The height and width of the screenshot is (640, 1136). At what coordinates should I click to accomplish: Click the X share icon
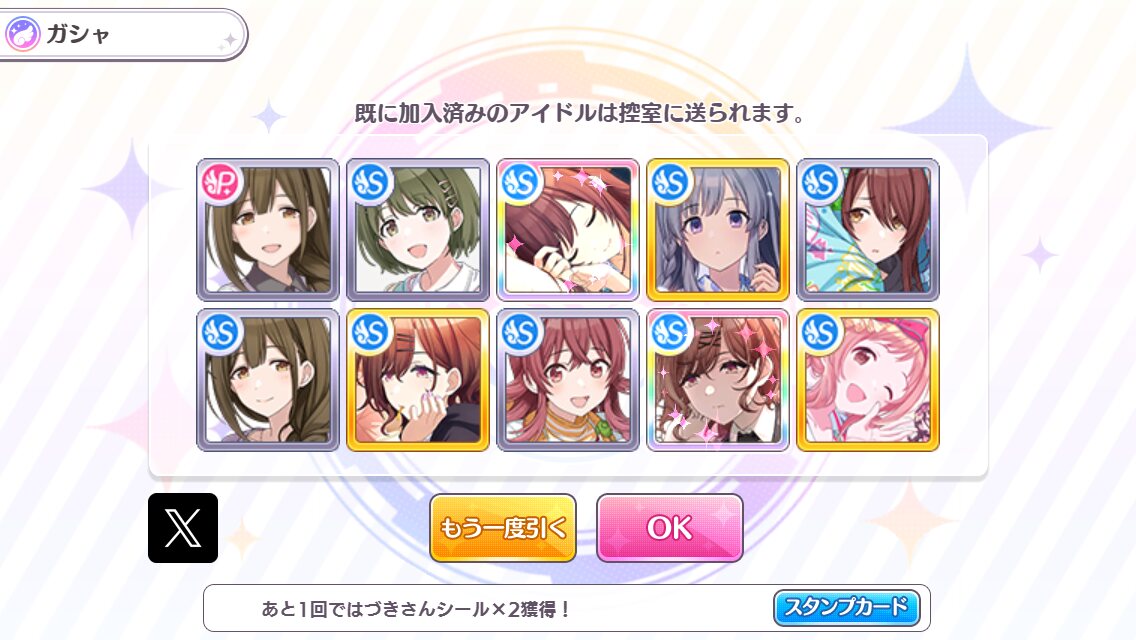point(183,528)
